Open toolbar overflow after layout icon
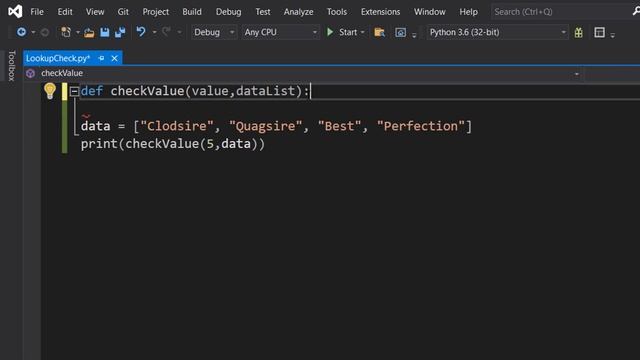 [x=612, y=35]
